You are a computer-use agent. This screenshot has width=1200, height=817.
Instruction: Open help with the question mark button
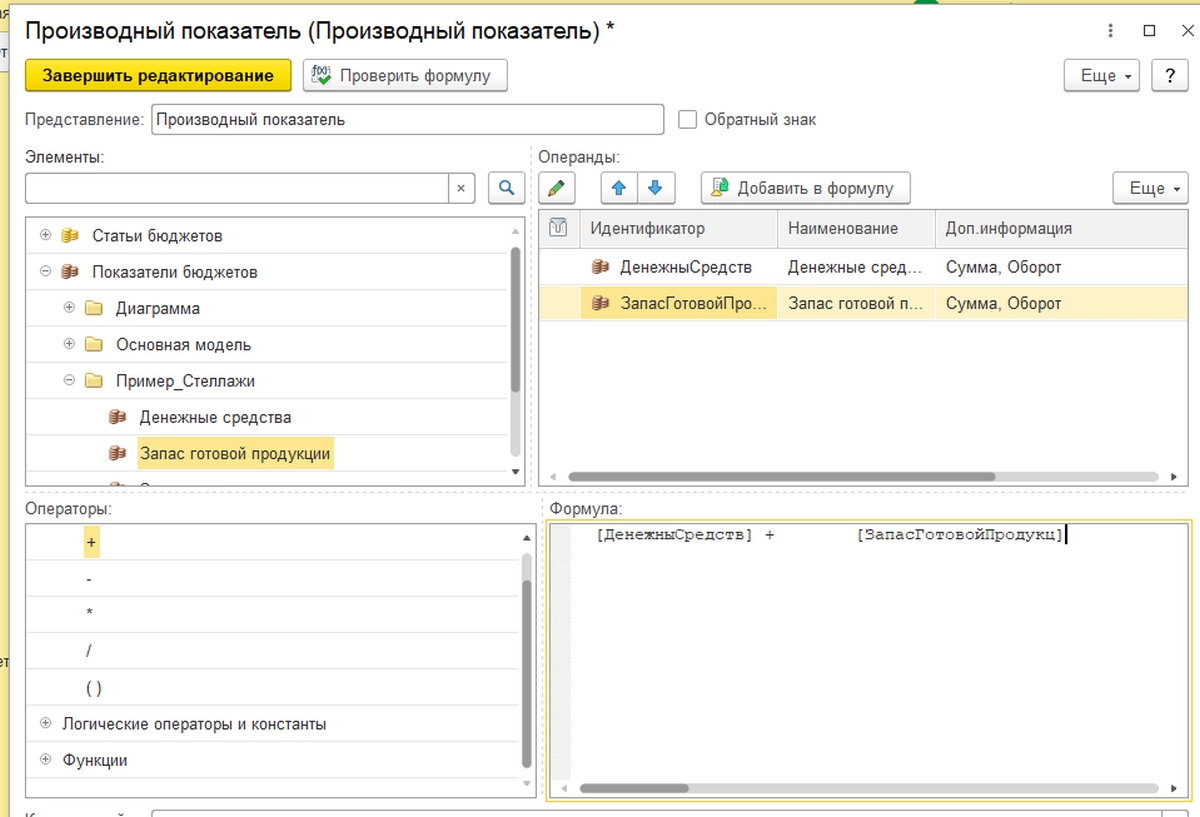[1169, 76]
